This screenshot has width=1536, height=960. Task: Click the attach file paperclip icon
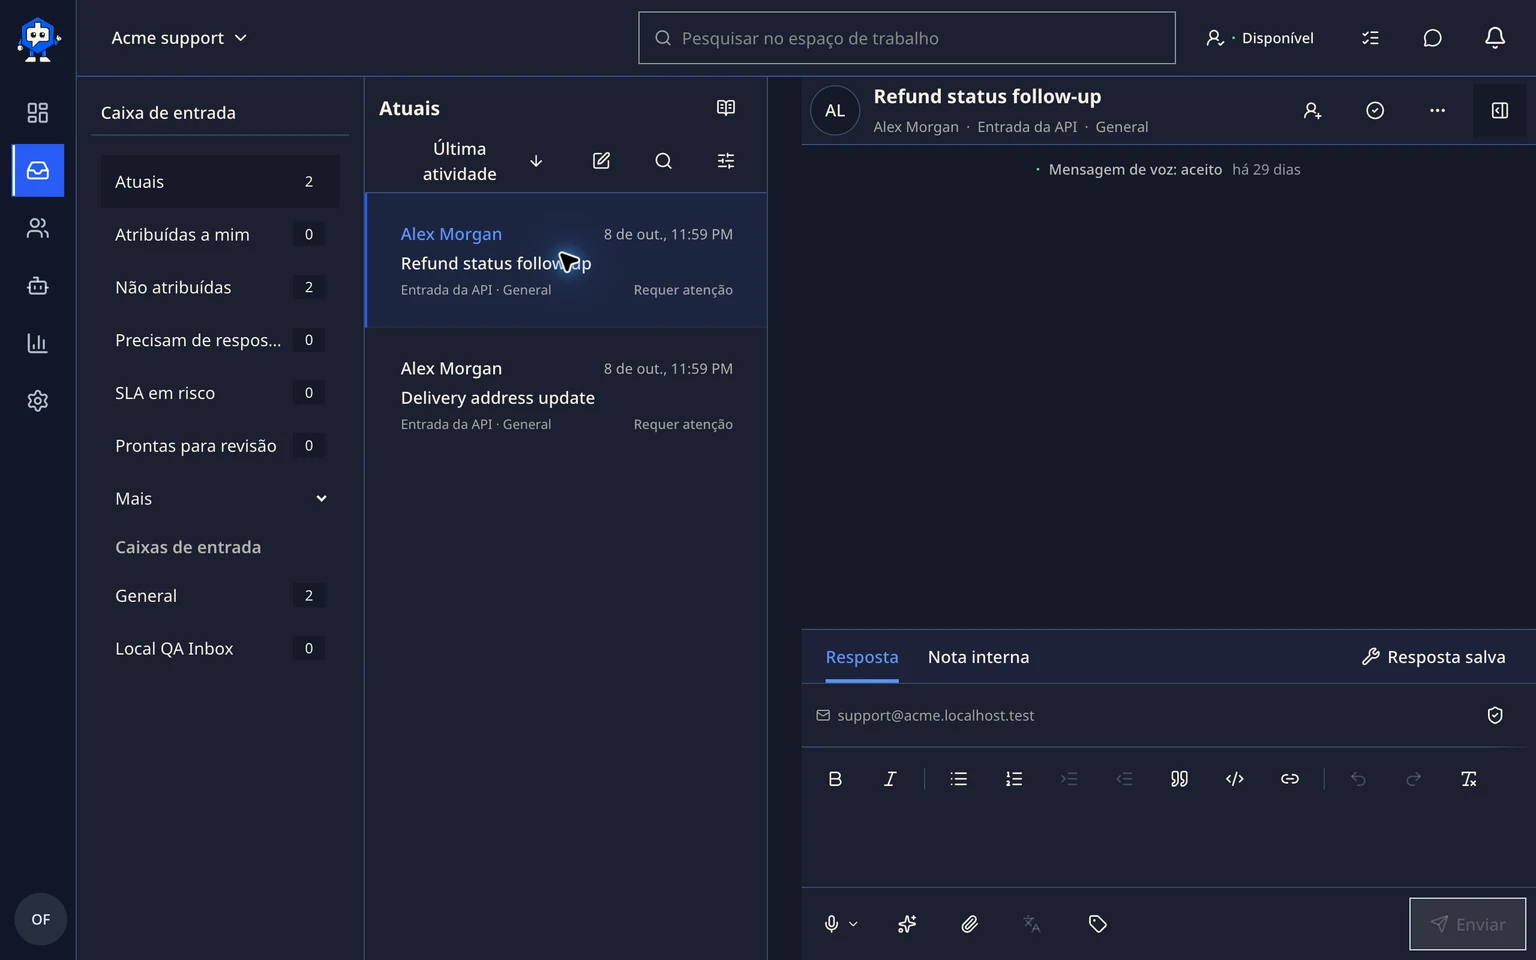pos(969,924)
